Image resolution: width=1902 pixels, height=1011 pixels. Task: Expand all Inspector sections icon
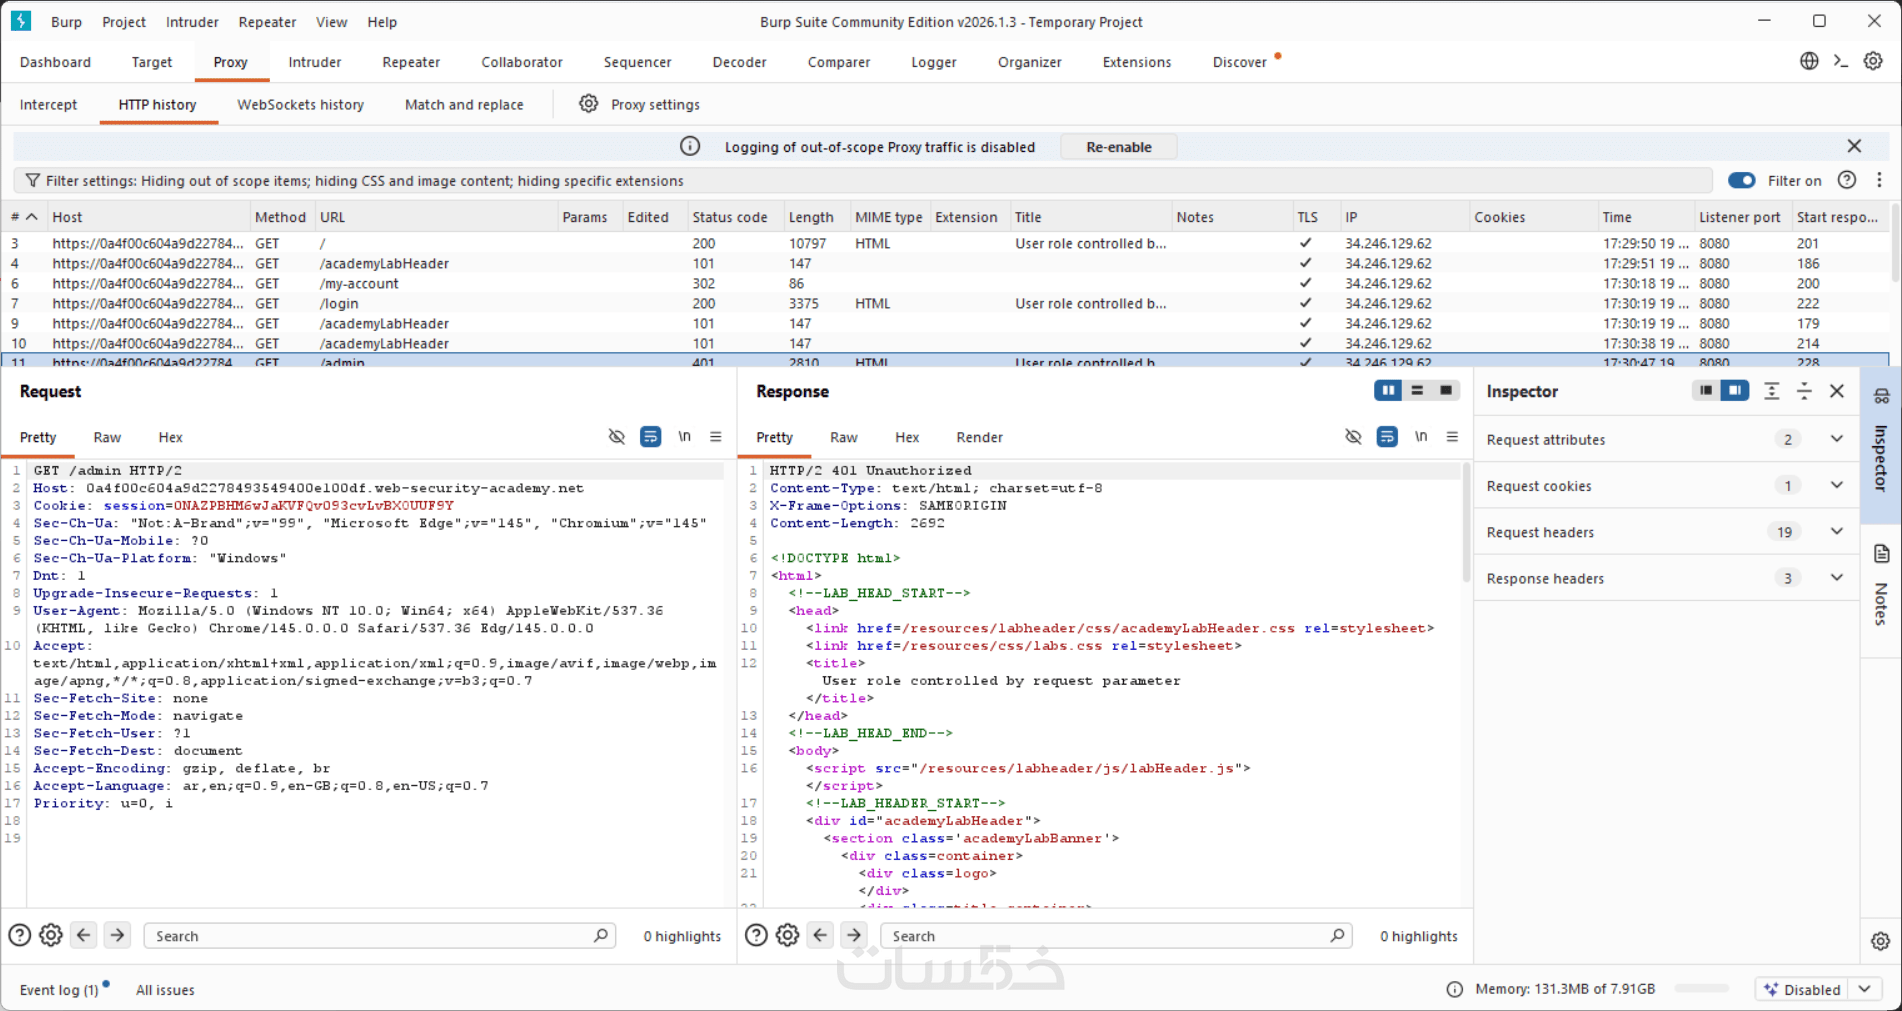[1771, 391]
